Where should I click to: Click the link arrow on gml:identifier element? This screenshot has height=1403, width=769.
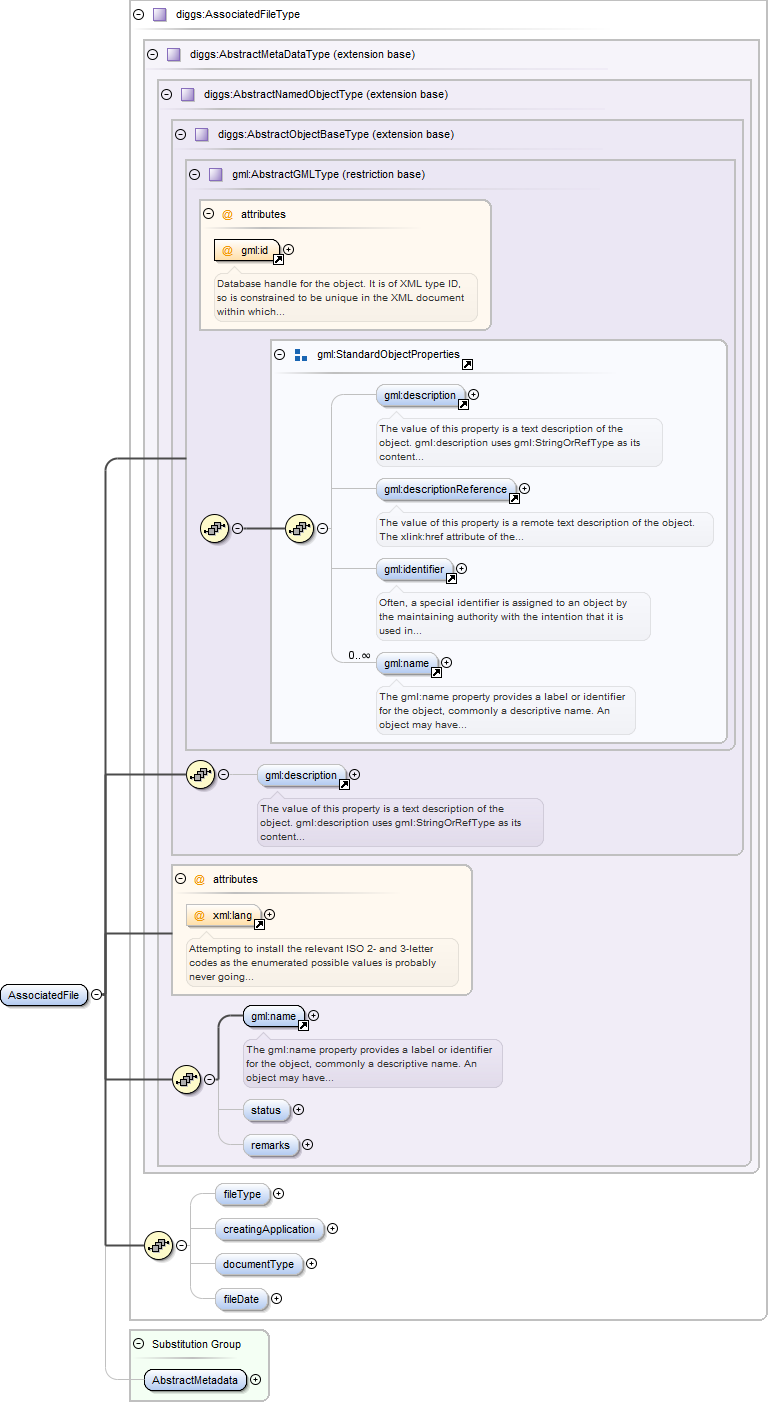click(451, 578)
